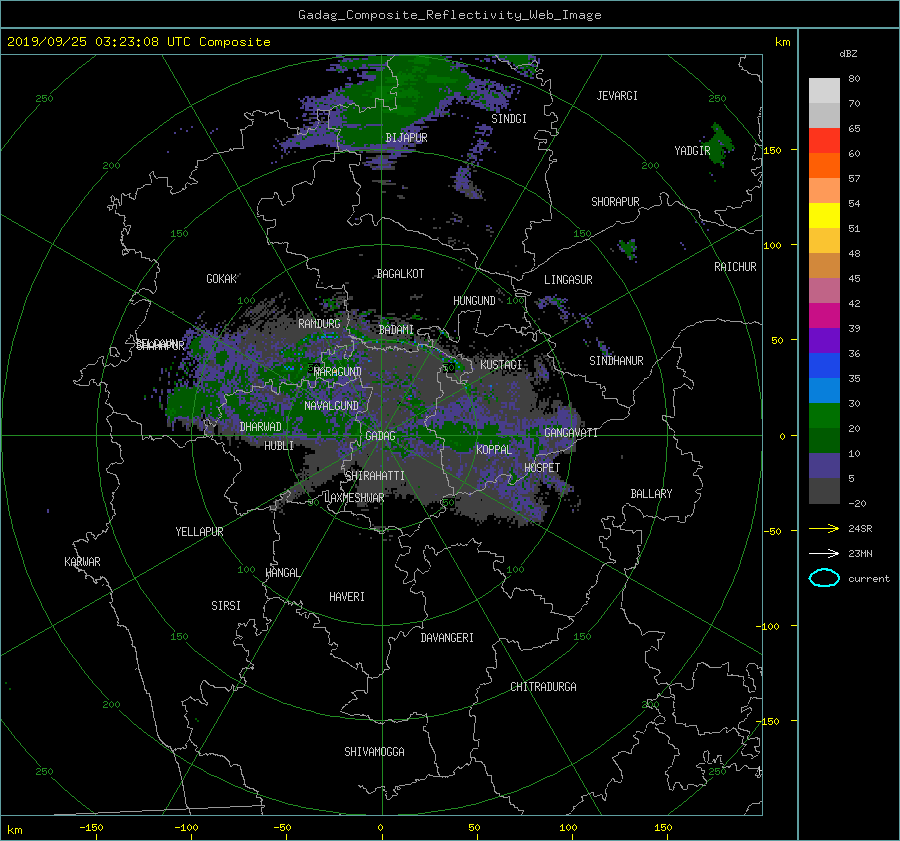Click the timestamp '2019/09/25 03:23:08 UTC Composite'
Viewport: 900px width, 841px height.
(138, 42)
